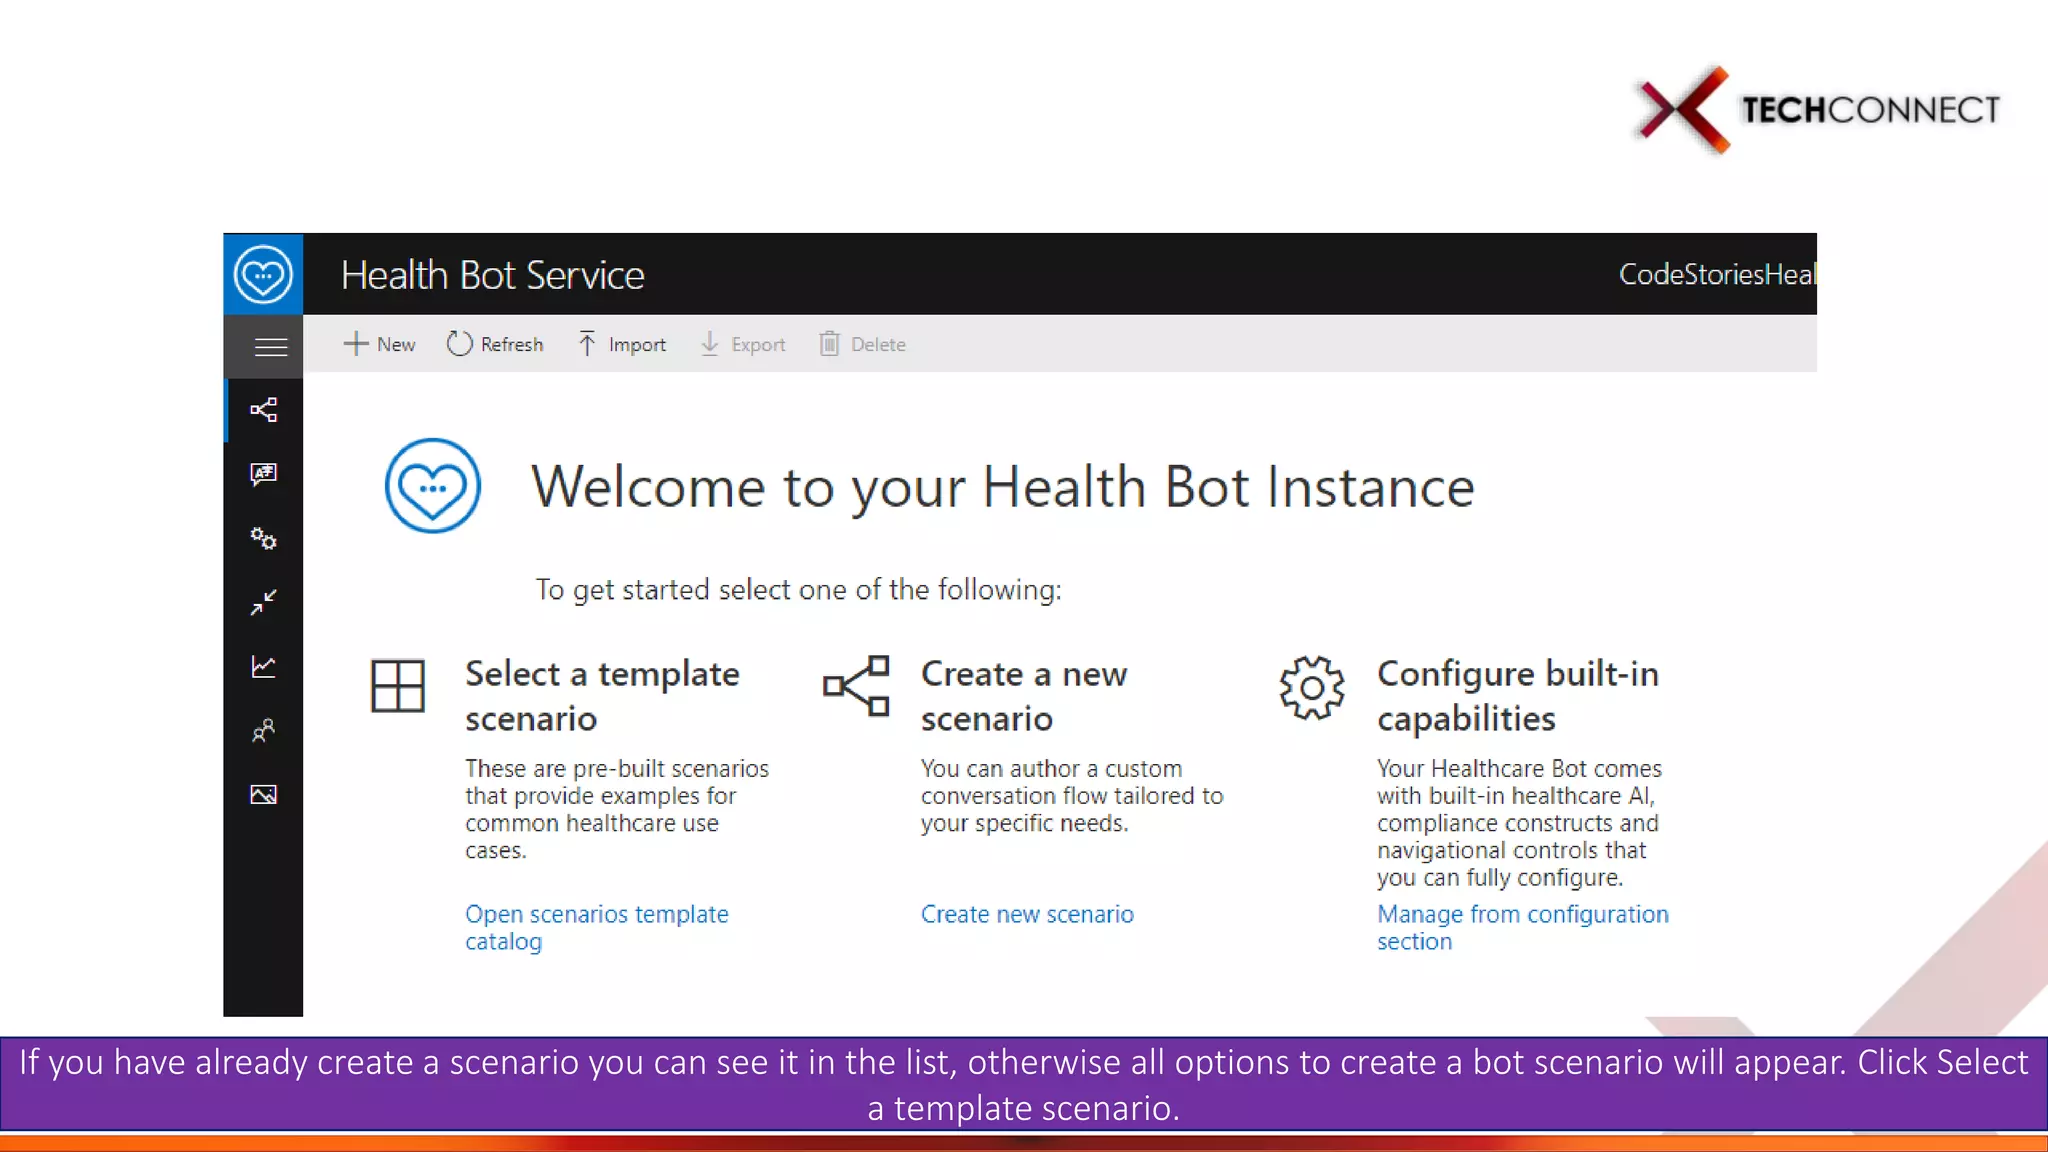Expand the hamburger navigation menu
The width and height of the screenshot is (2048, 1152).
coord(270,347)
